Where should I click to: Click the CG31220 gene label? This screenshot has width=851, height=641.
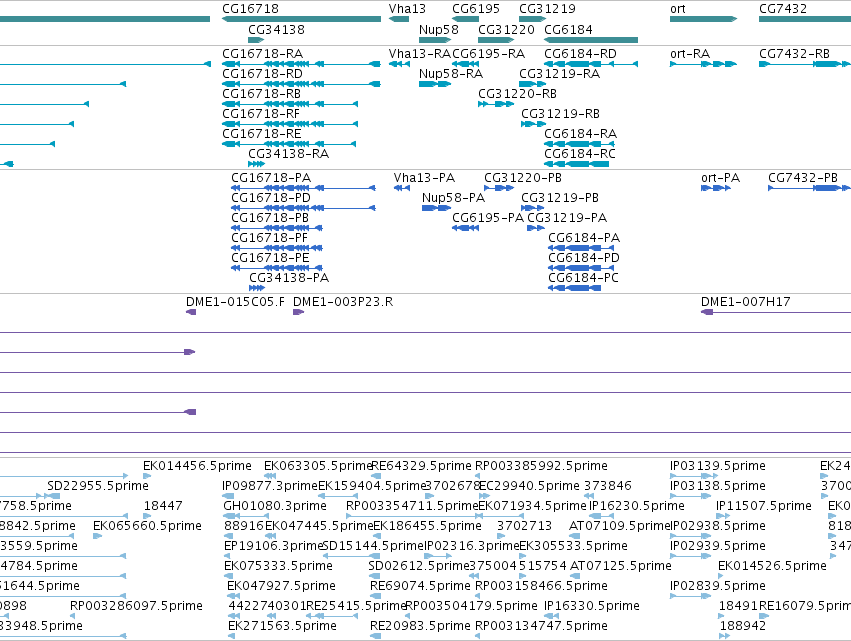(506, 30)
